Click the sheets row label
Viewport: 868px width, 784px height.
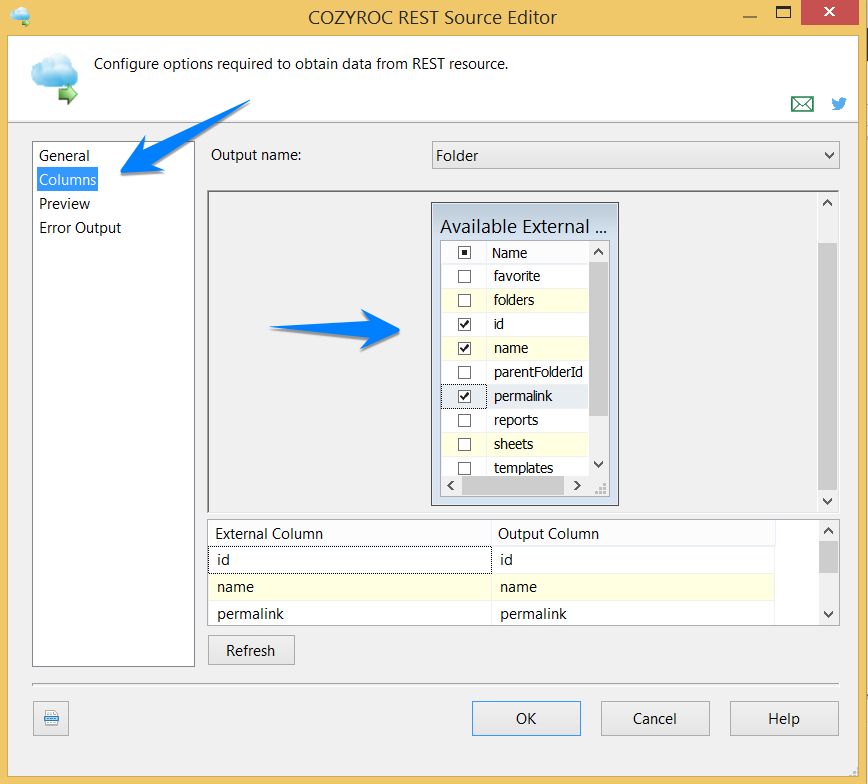(513, 444)
